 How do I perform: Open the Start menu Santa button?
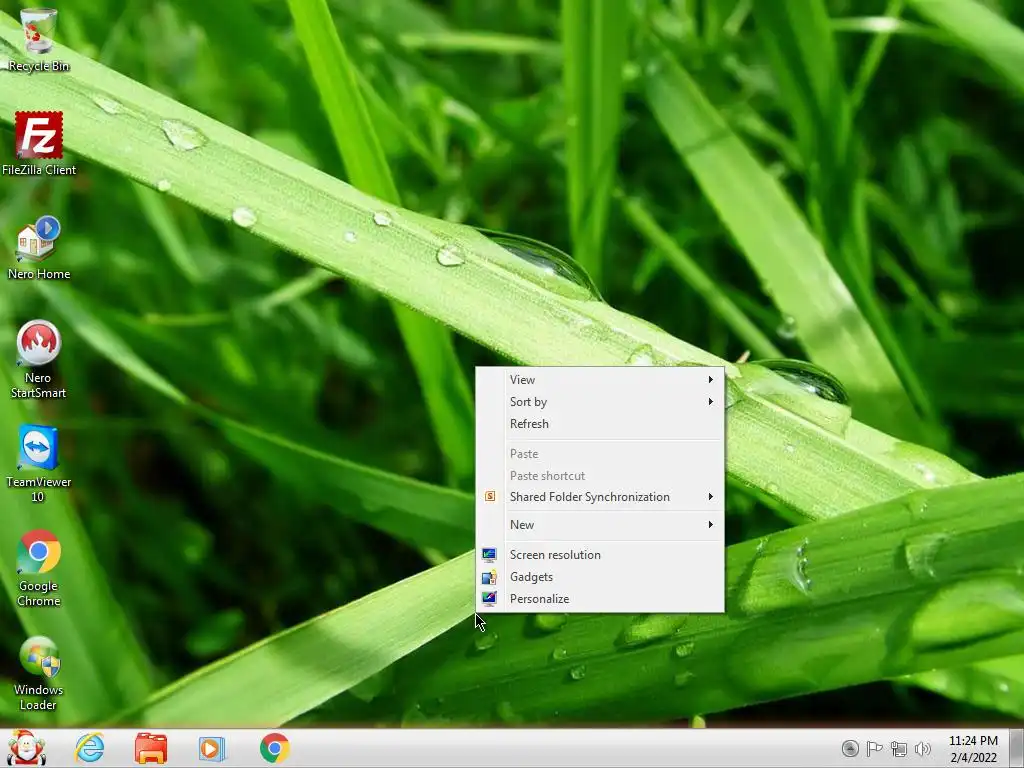coord(26,748)
